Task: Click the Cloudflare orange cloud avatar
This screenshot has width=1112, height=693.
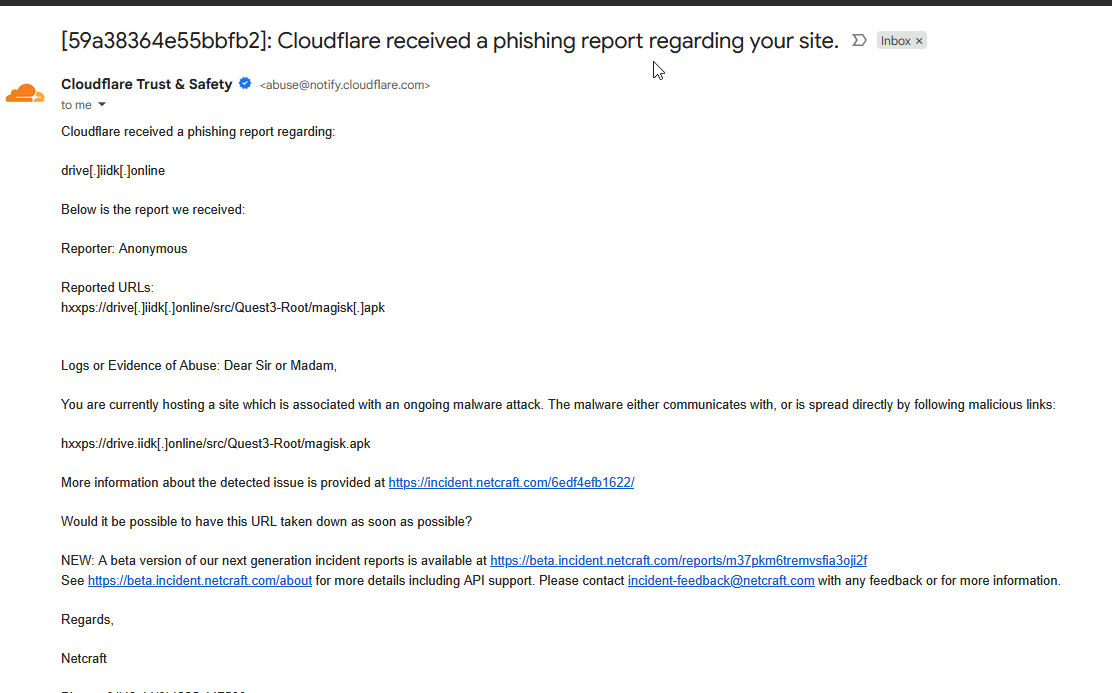Action: click(25, 93)
